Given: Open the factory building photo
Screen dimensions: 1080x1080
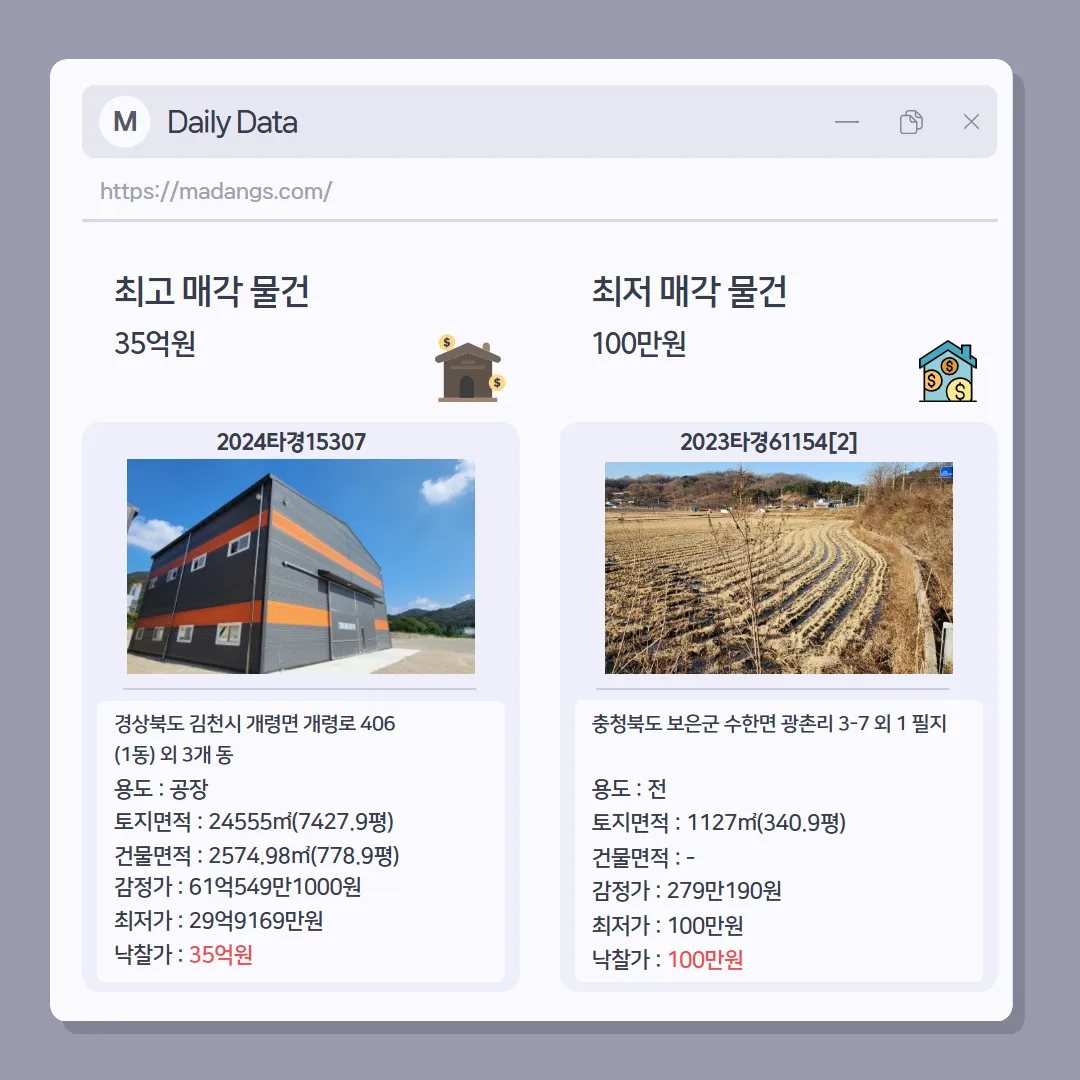Looking at the screenshot, I should 300,566.
